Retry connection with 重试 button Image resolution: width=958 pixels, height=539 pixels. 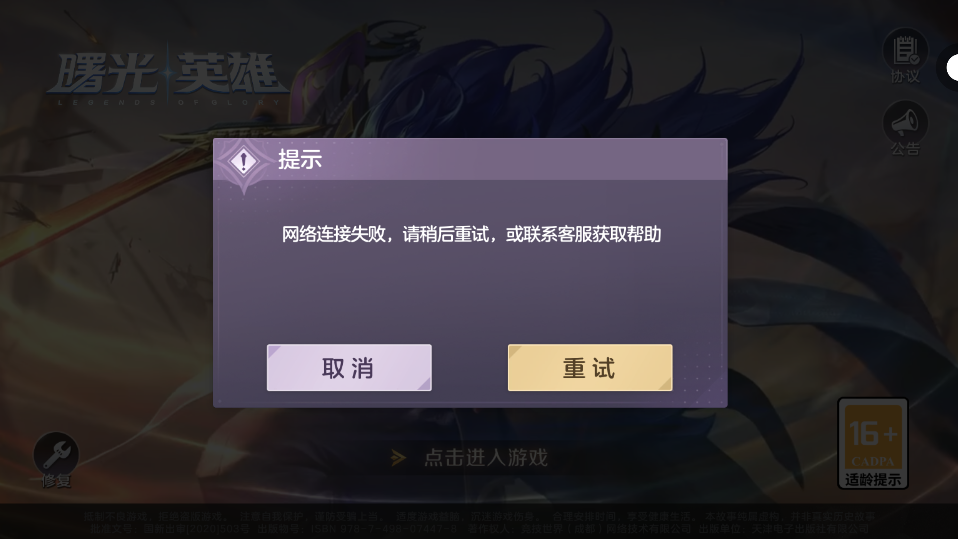(590, 367)
